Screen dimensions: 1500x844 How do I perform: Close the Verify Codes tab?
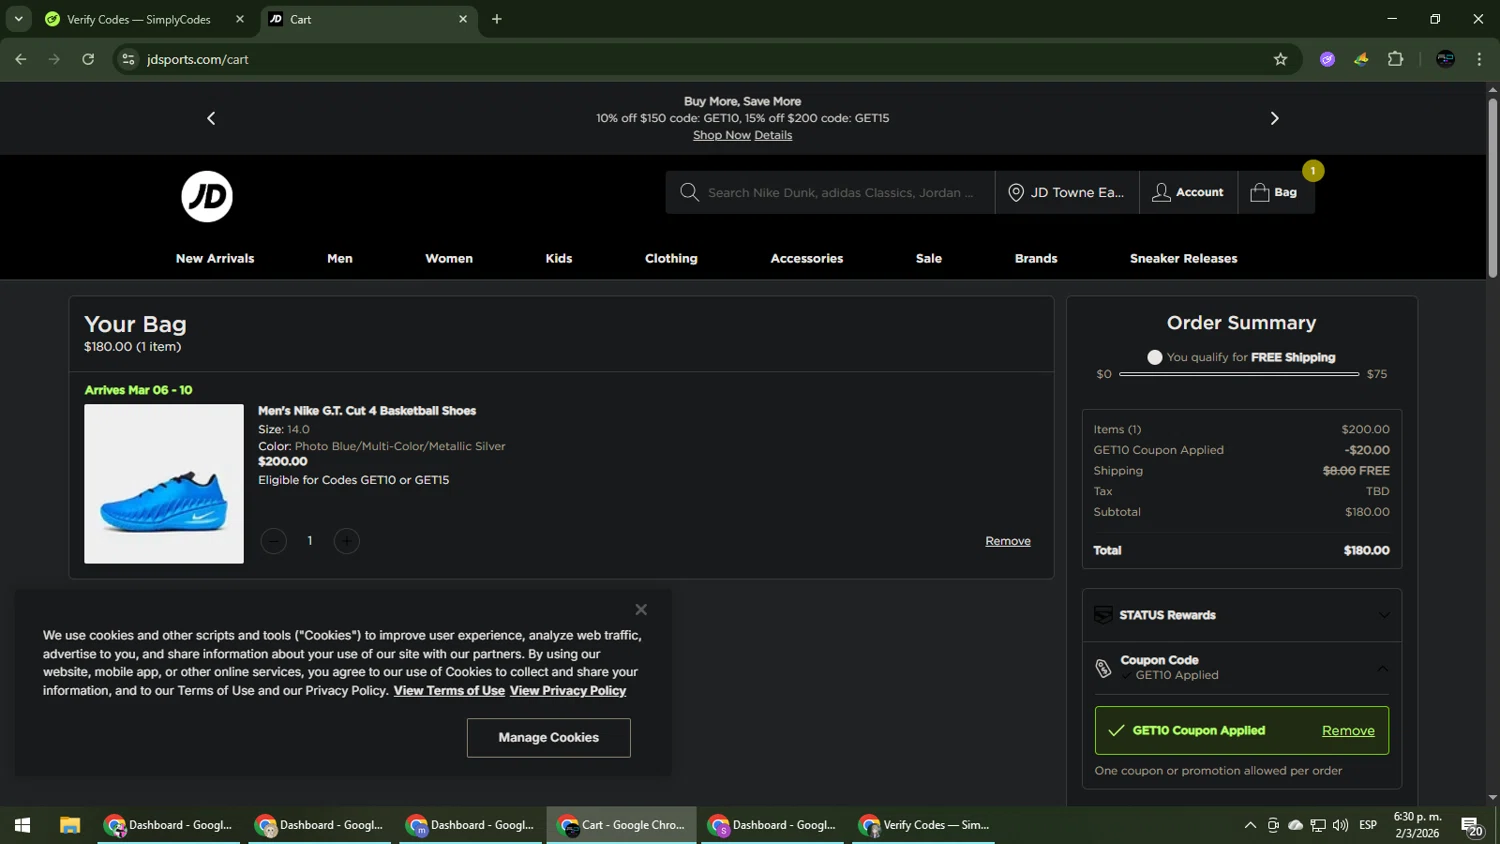(240, 19)
